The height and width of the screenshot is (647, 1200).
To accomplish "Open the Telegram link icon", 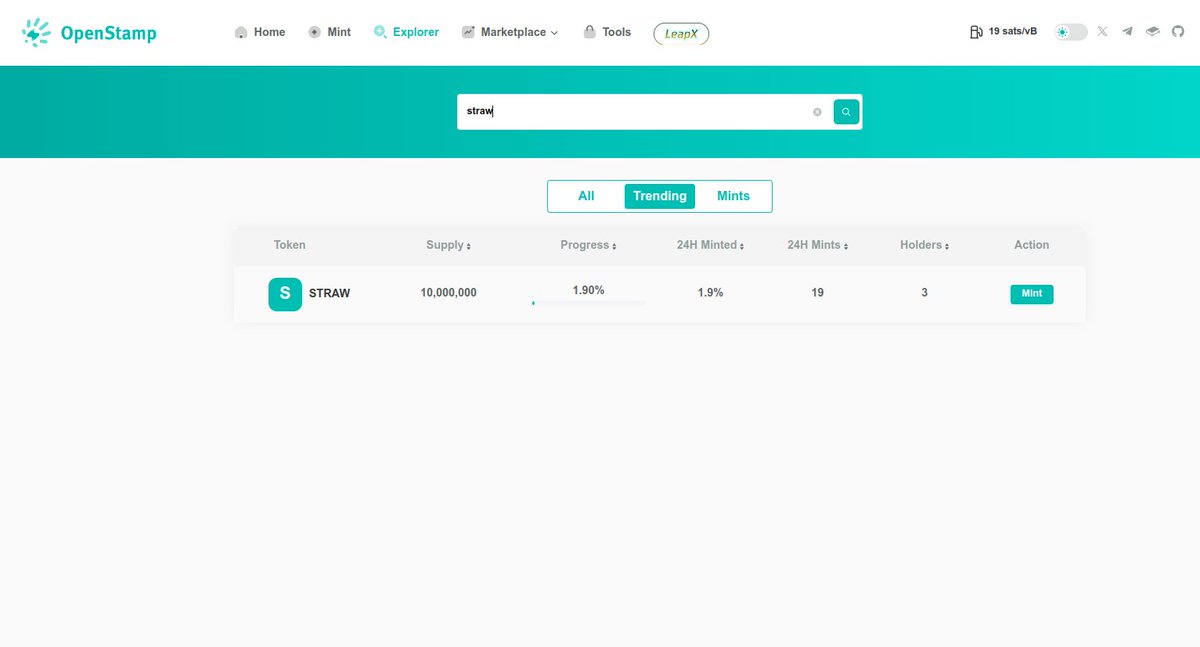I will (1127, 32).
